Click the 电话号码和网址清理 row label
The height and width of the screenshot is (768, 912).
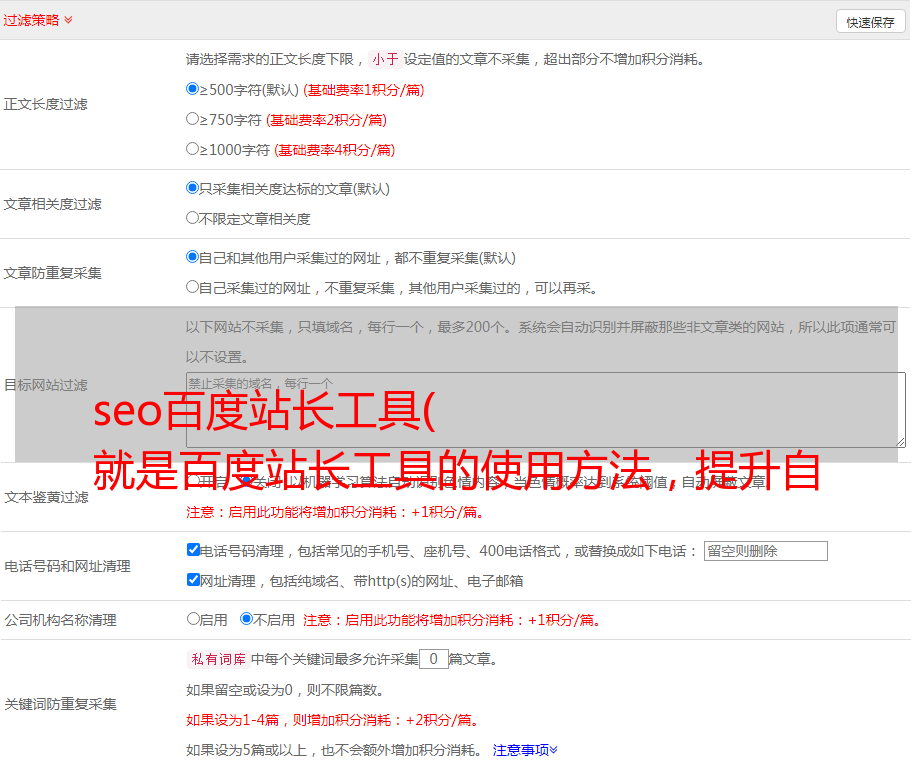pyautogui.click(x=67, y=566)
